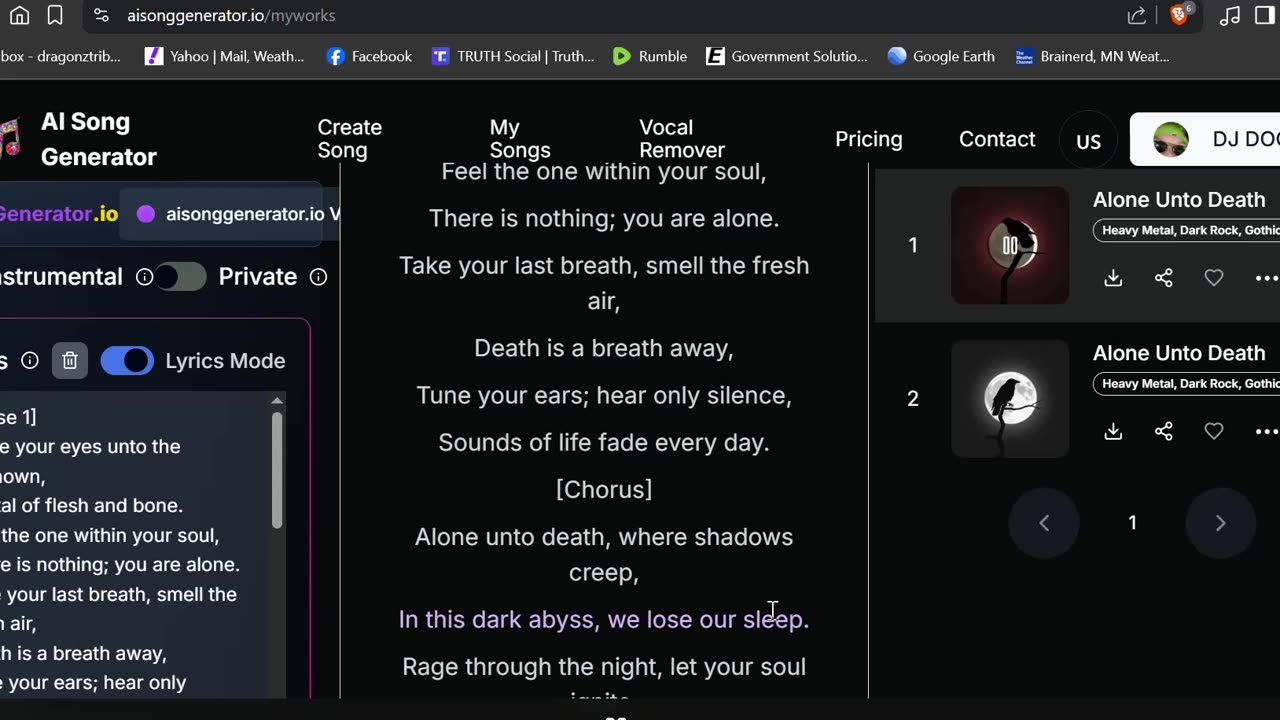This screenshot has height=720, width=1280.
Task: Open Rumble bookmark
Action: (x=650, y=56)
